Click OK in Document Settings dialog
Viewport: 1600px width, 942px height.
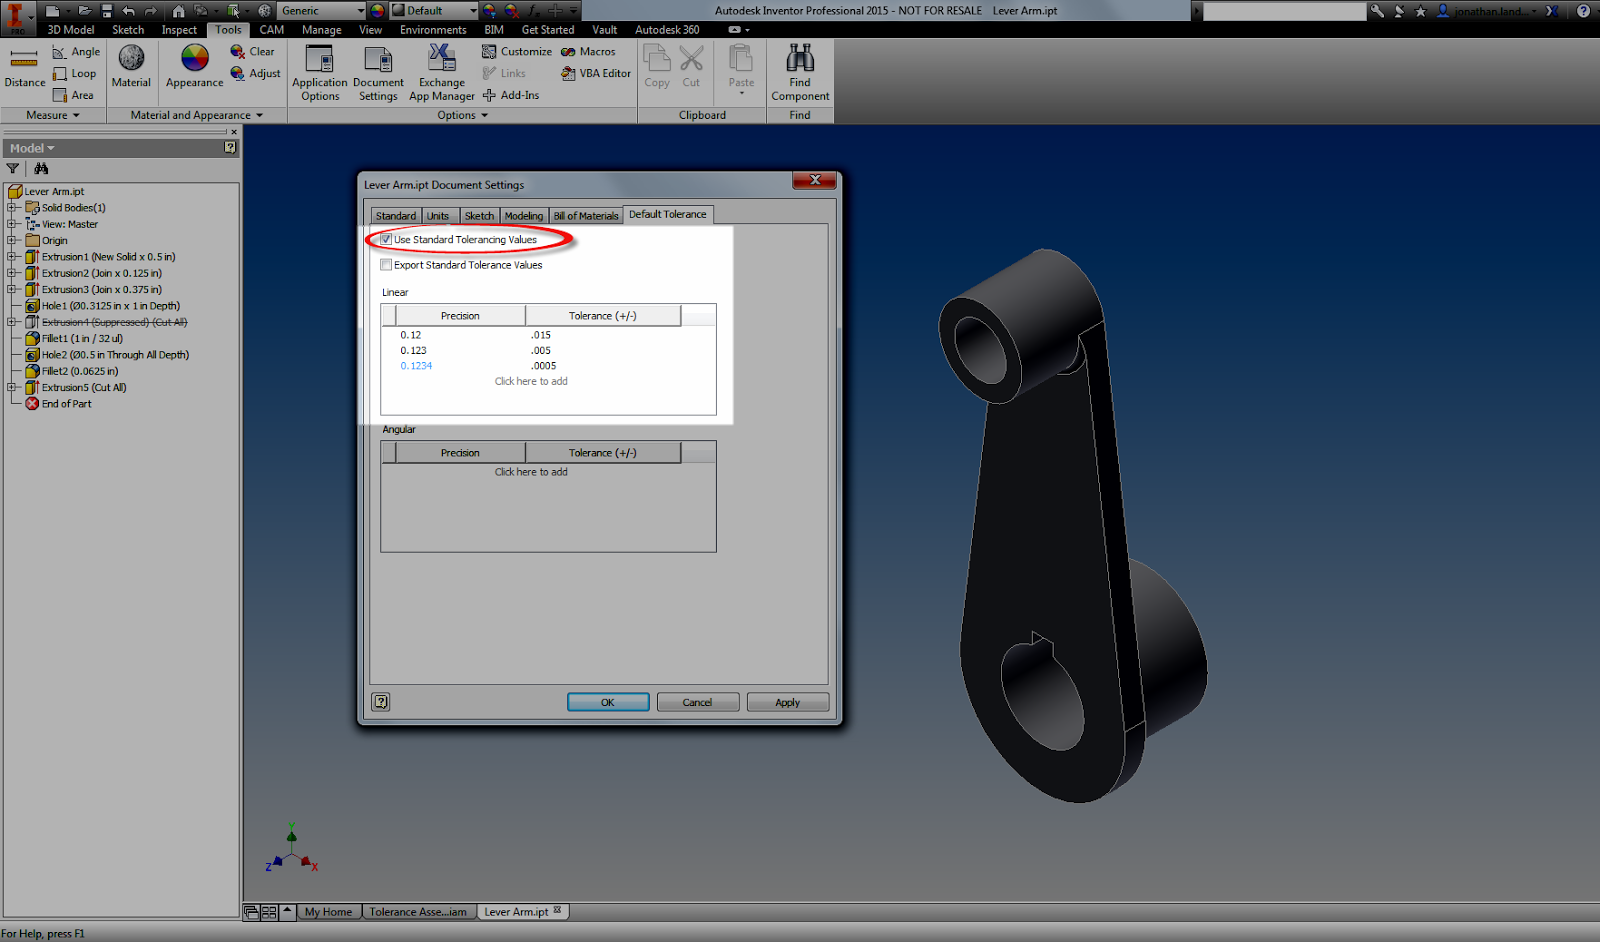[x=608, y=702]
